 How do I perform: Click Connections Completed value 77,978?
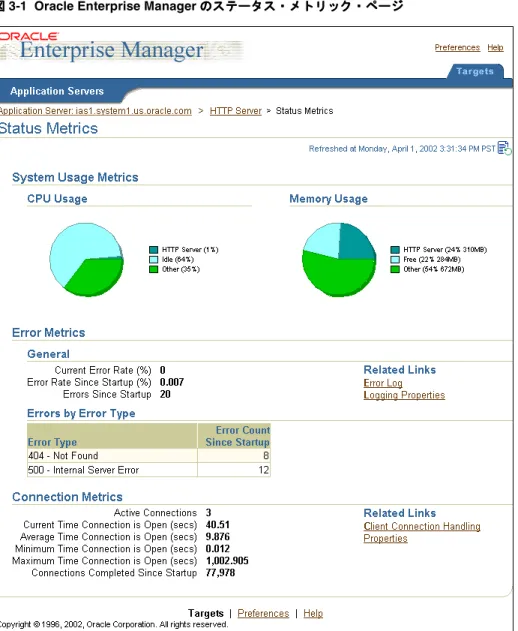[x=220, y=573]
